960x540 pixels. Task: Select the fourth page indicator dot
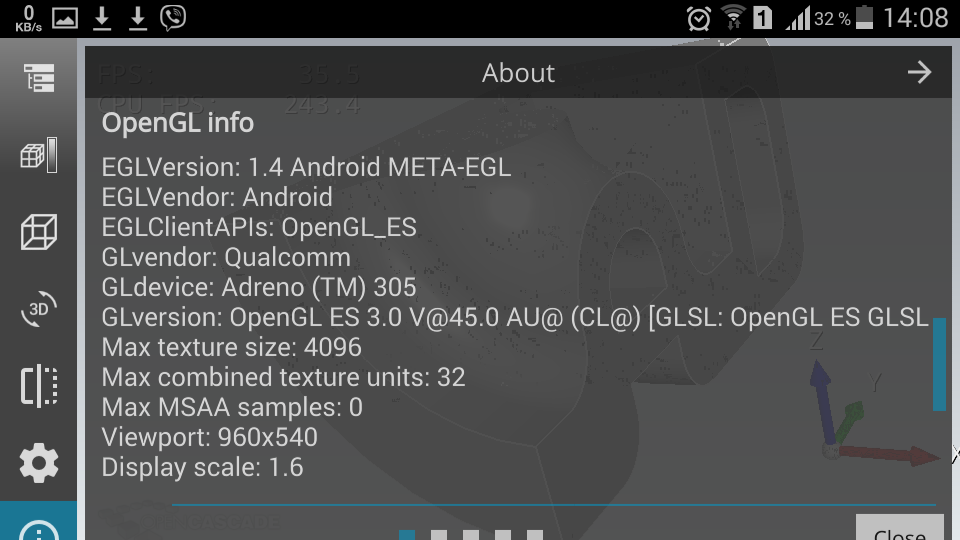pyautogui.click(x=503, y=535)
